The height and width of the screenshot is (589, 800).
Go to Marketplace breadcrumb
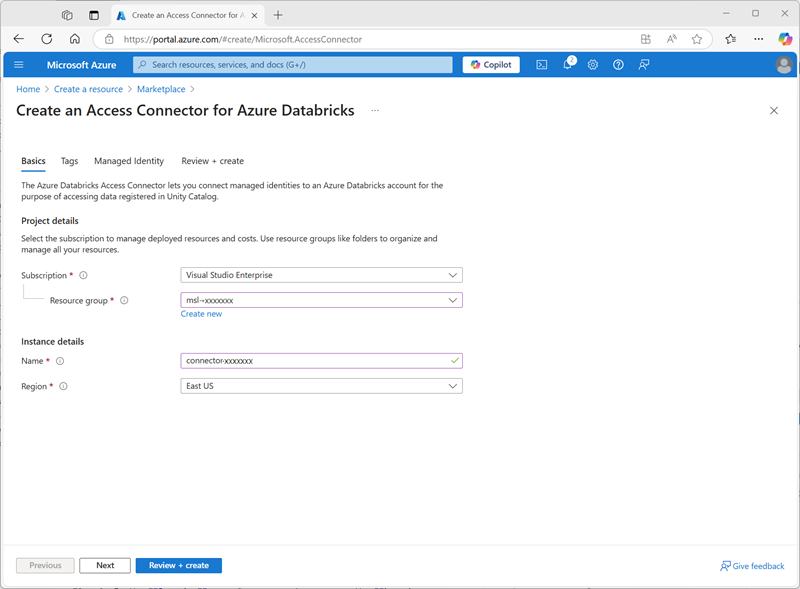pyautogui.click(x=161, y=89)
